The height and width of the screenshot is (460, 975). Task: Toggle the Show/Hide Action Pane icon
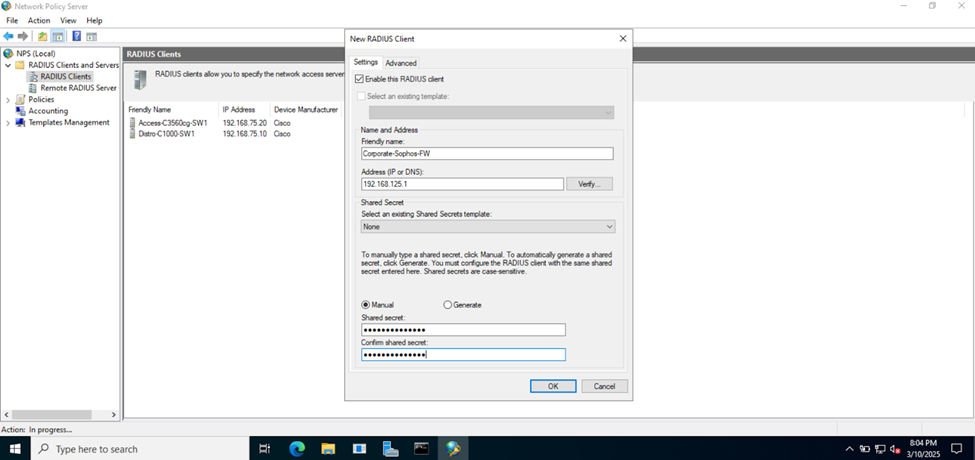pyautogui.click(x=91, y=36)
